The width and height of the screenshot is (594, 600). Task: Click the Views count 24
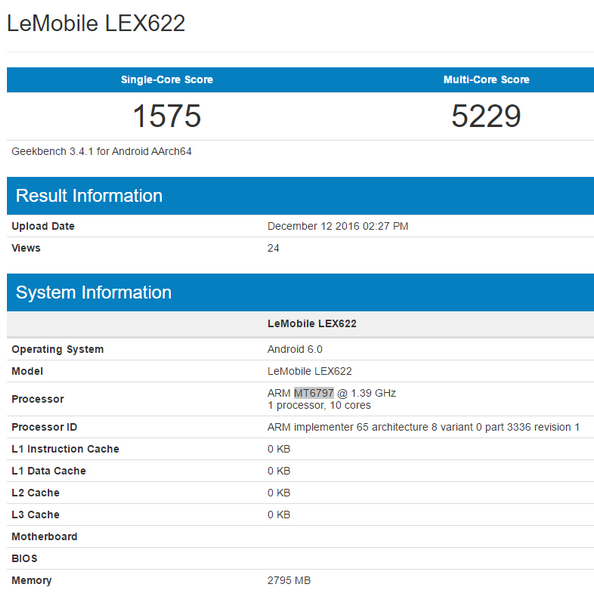coord(273,248)
